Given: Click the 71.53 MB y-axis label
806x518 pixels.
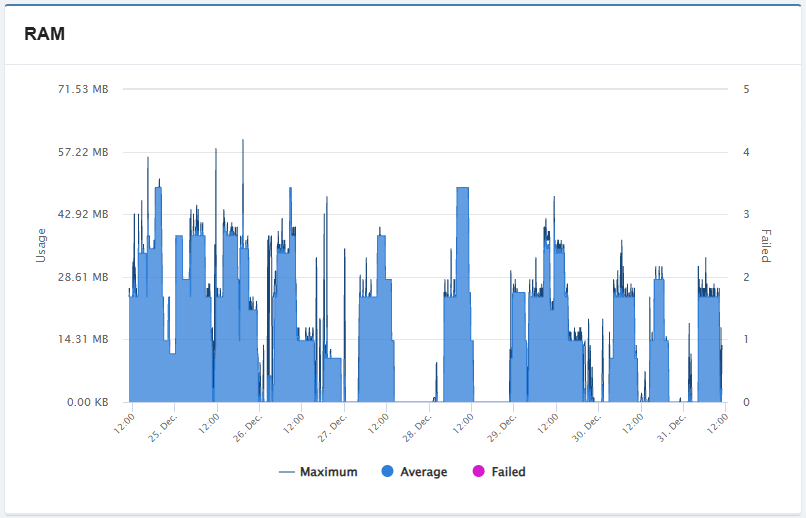Looking at the screenshot, I should [83, 89].
